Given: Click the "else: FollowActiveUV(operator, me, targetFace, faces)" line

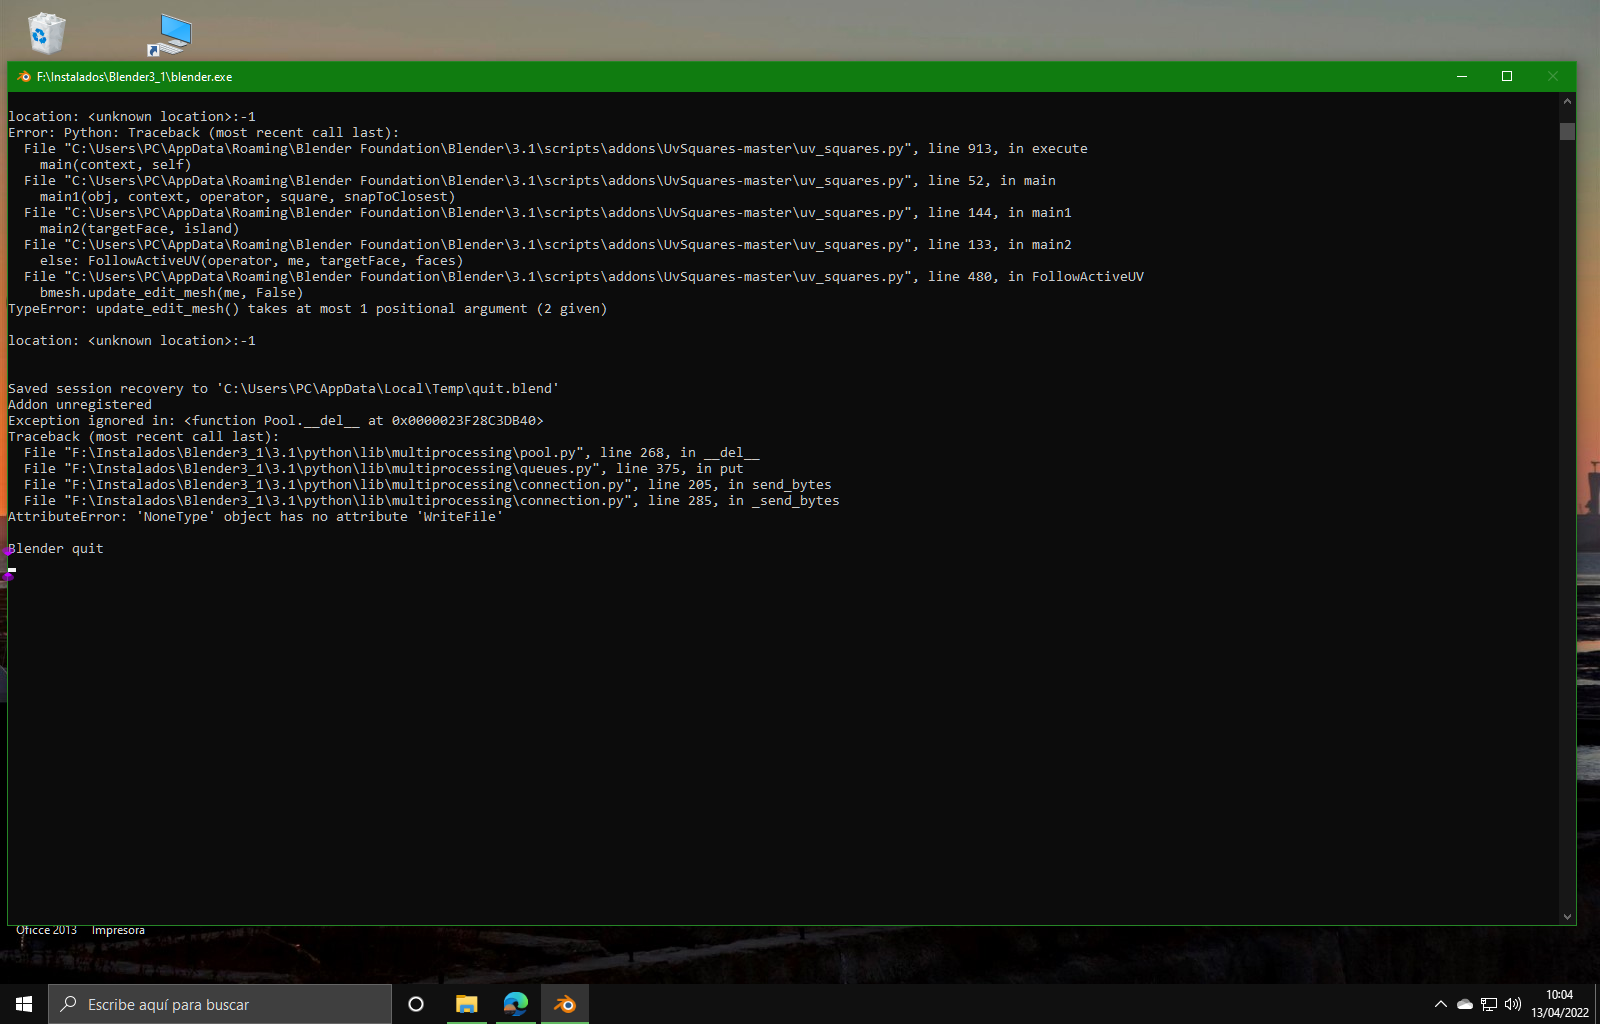Looking at the screenshot, I should click(252, 261).
